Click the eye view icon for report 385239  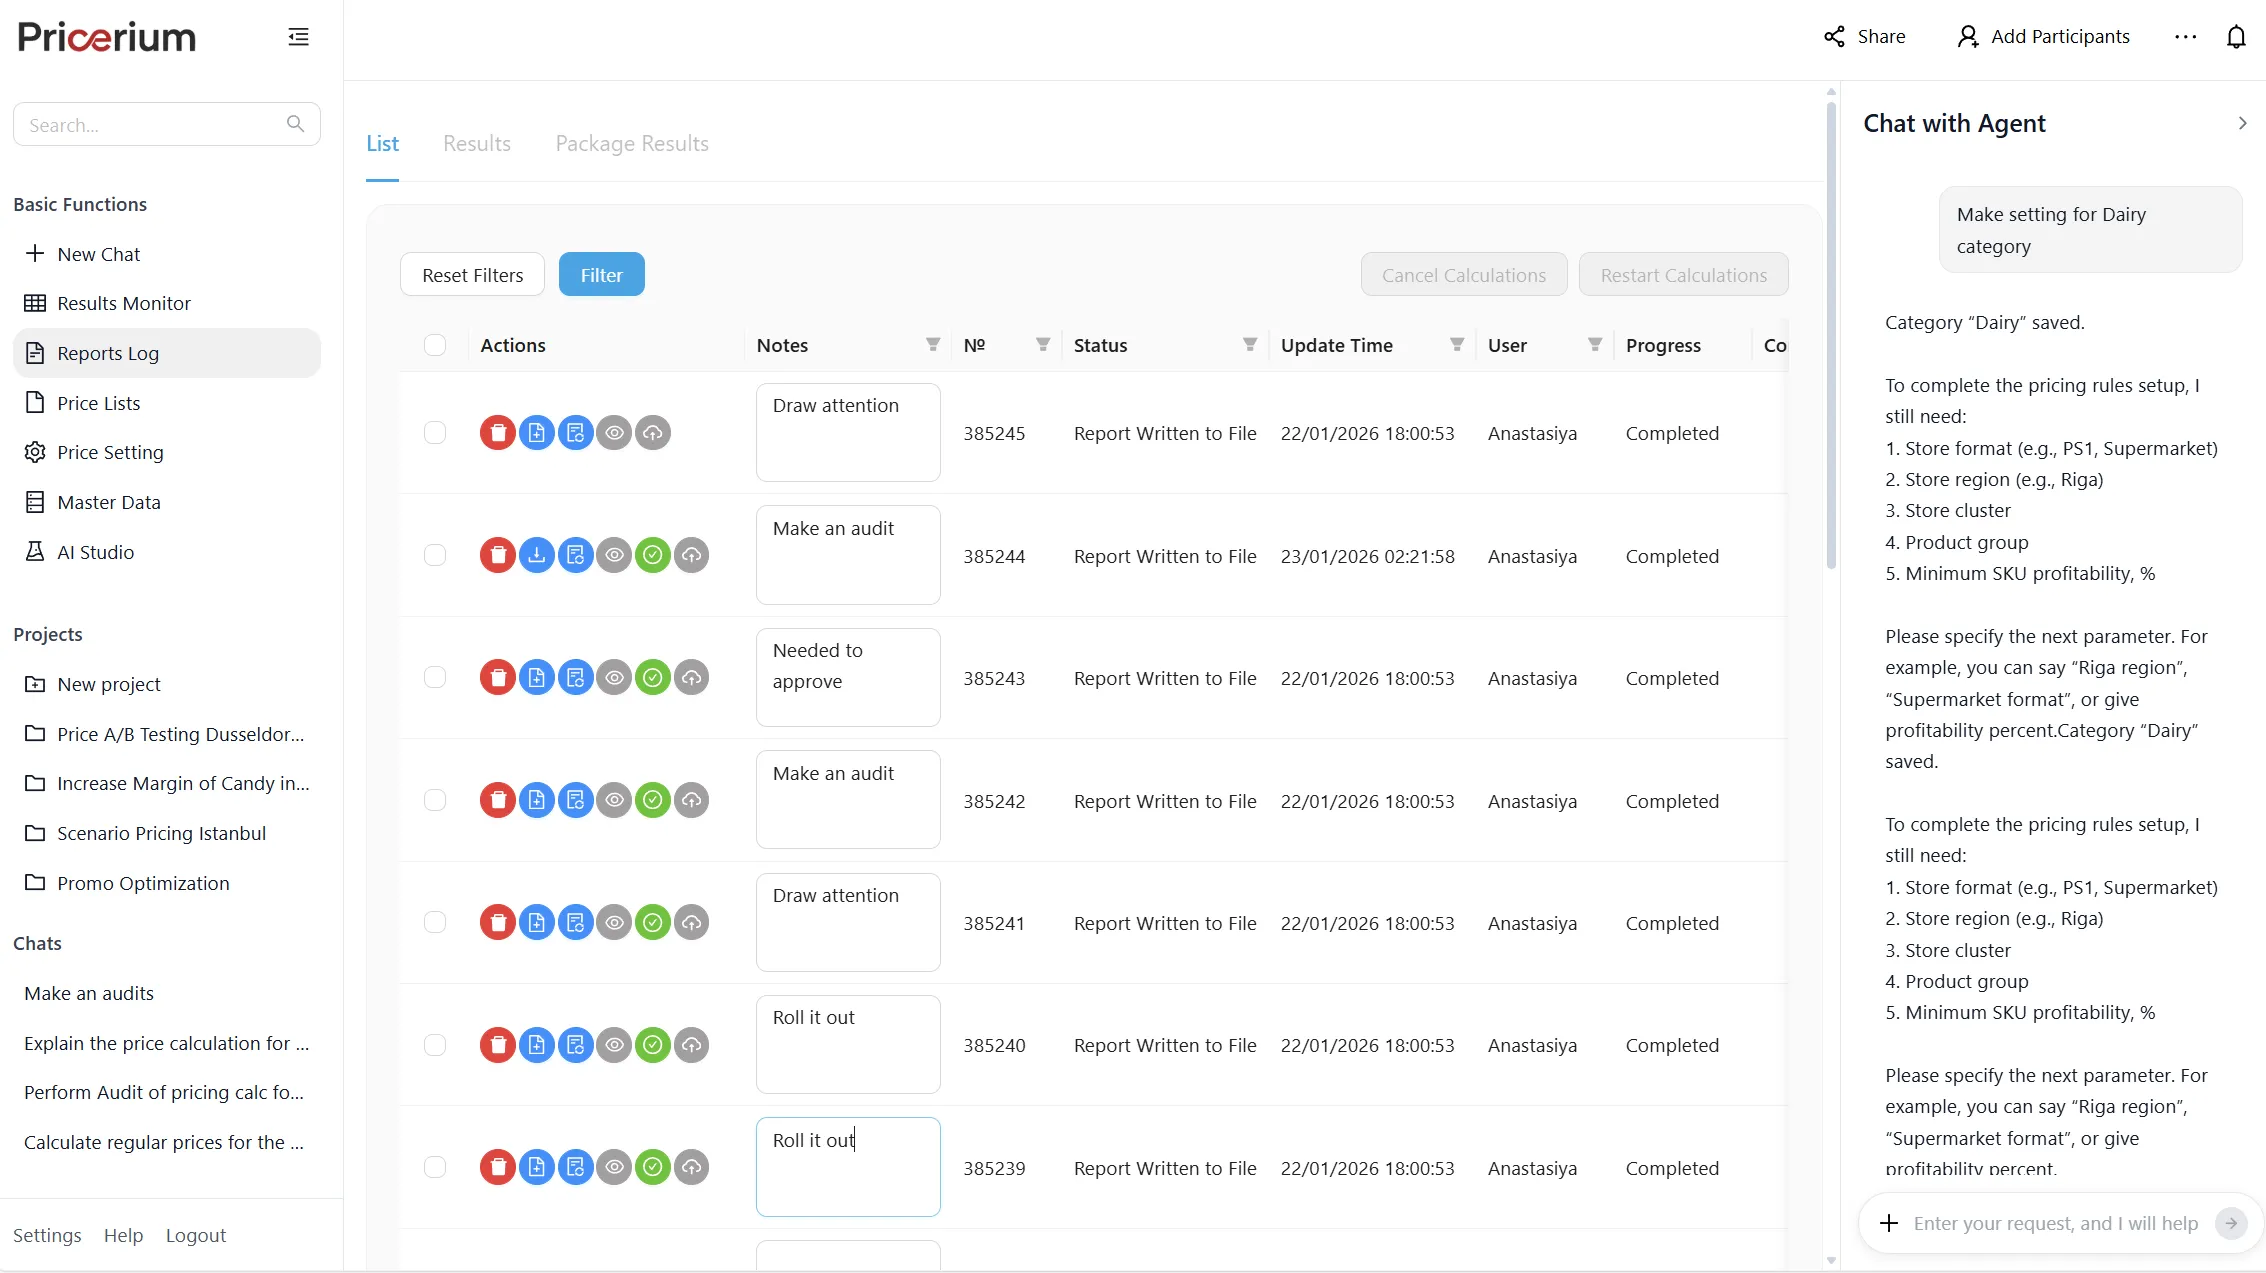(614, 1167)
